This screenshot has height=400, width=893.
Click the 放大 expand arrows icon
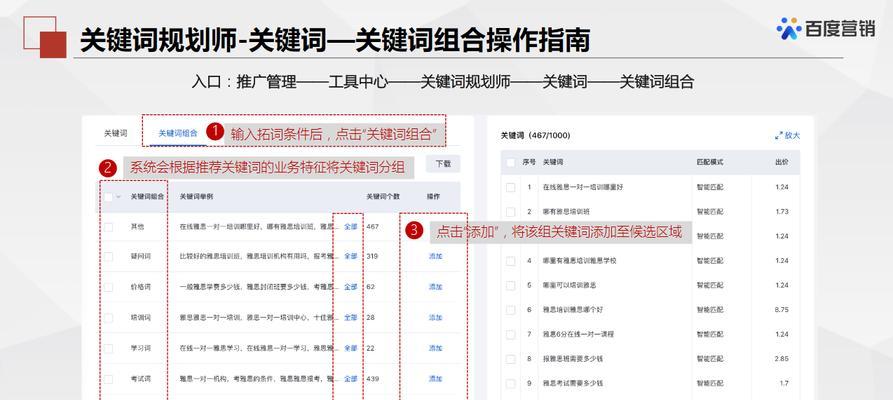[x=779, y=136]
